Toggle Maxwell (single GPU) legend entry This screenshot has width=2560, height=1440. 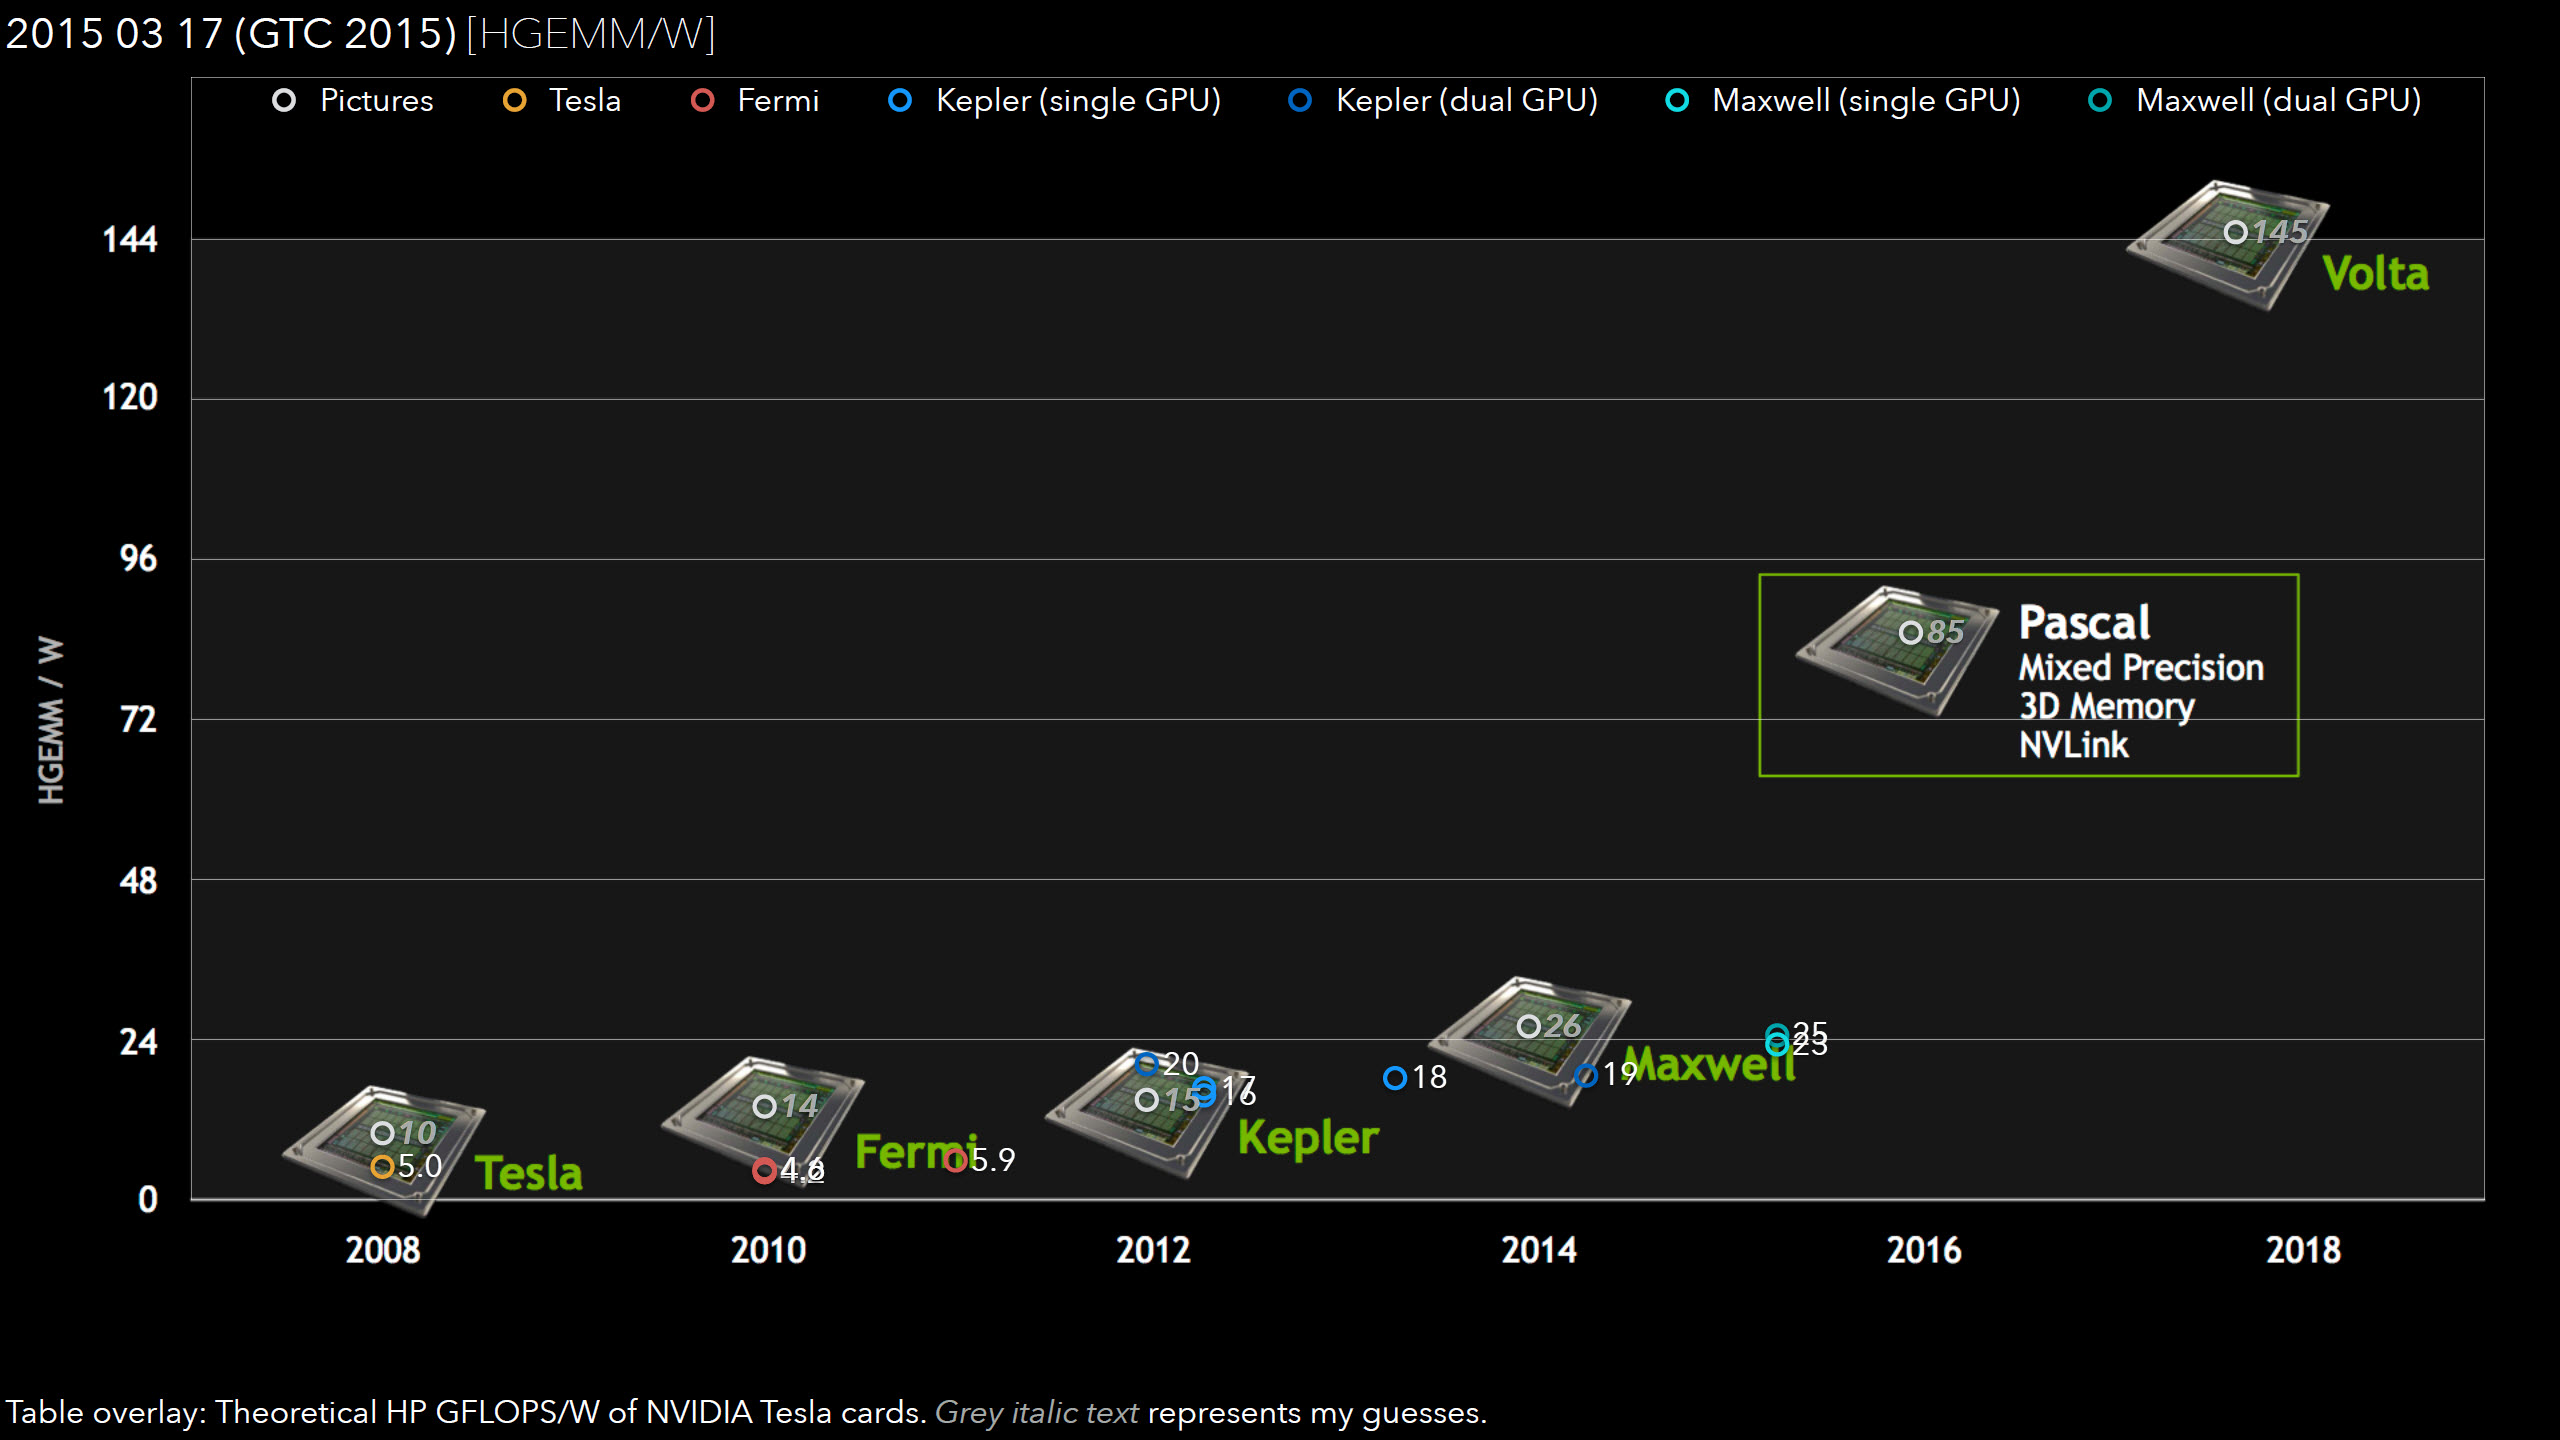pos(1865,101)
